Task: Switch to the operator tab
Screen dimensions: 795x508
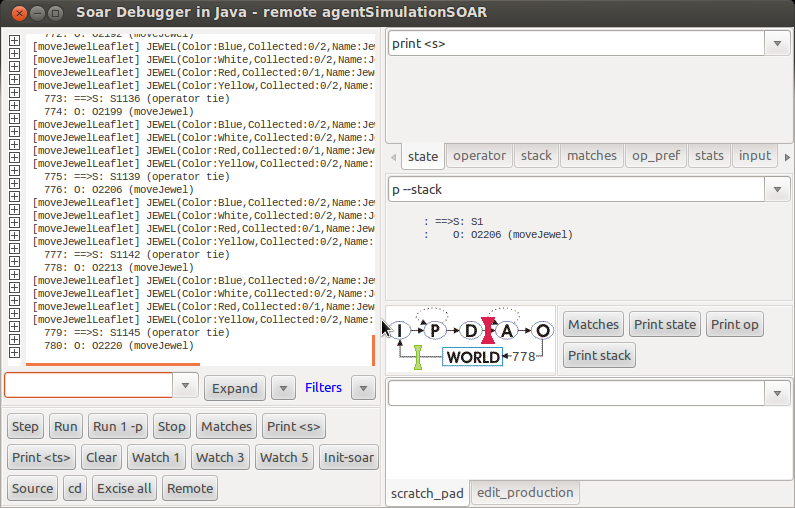Action: (x=479, y=156)
